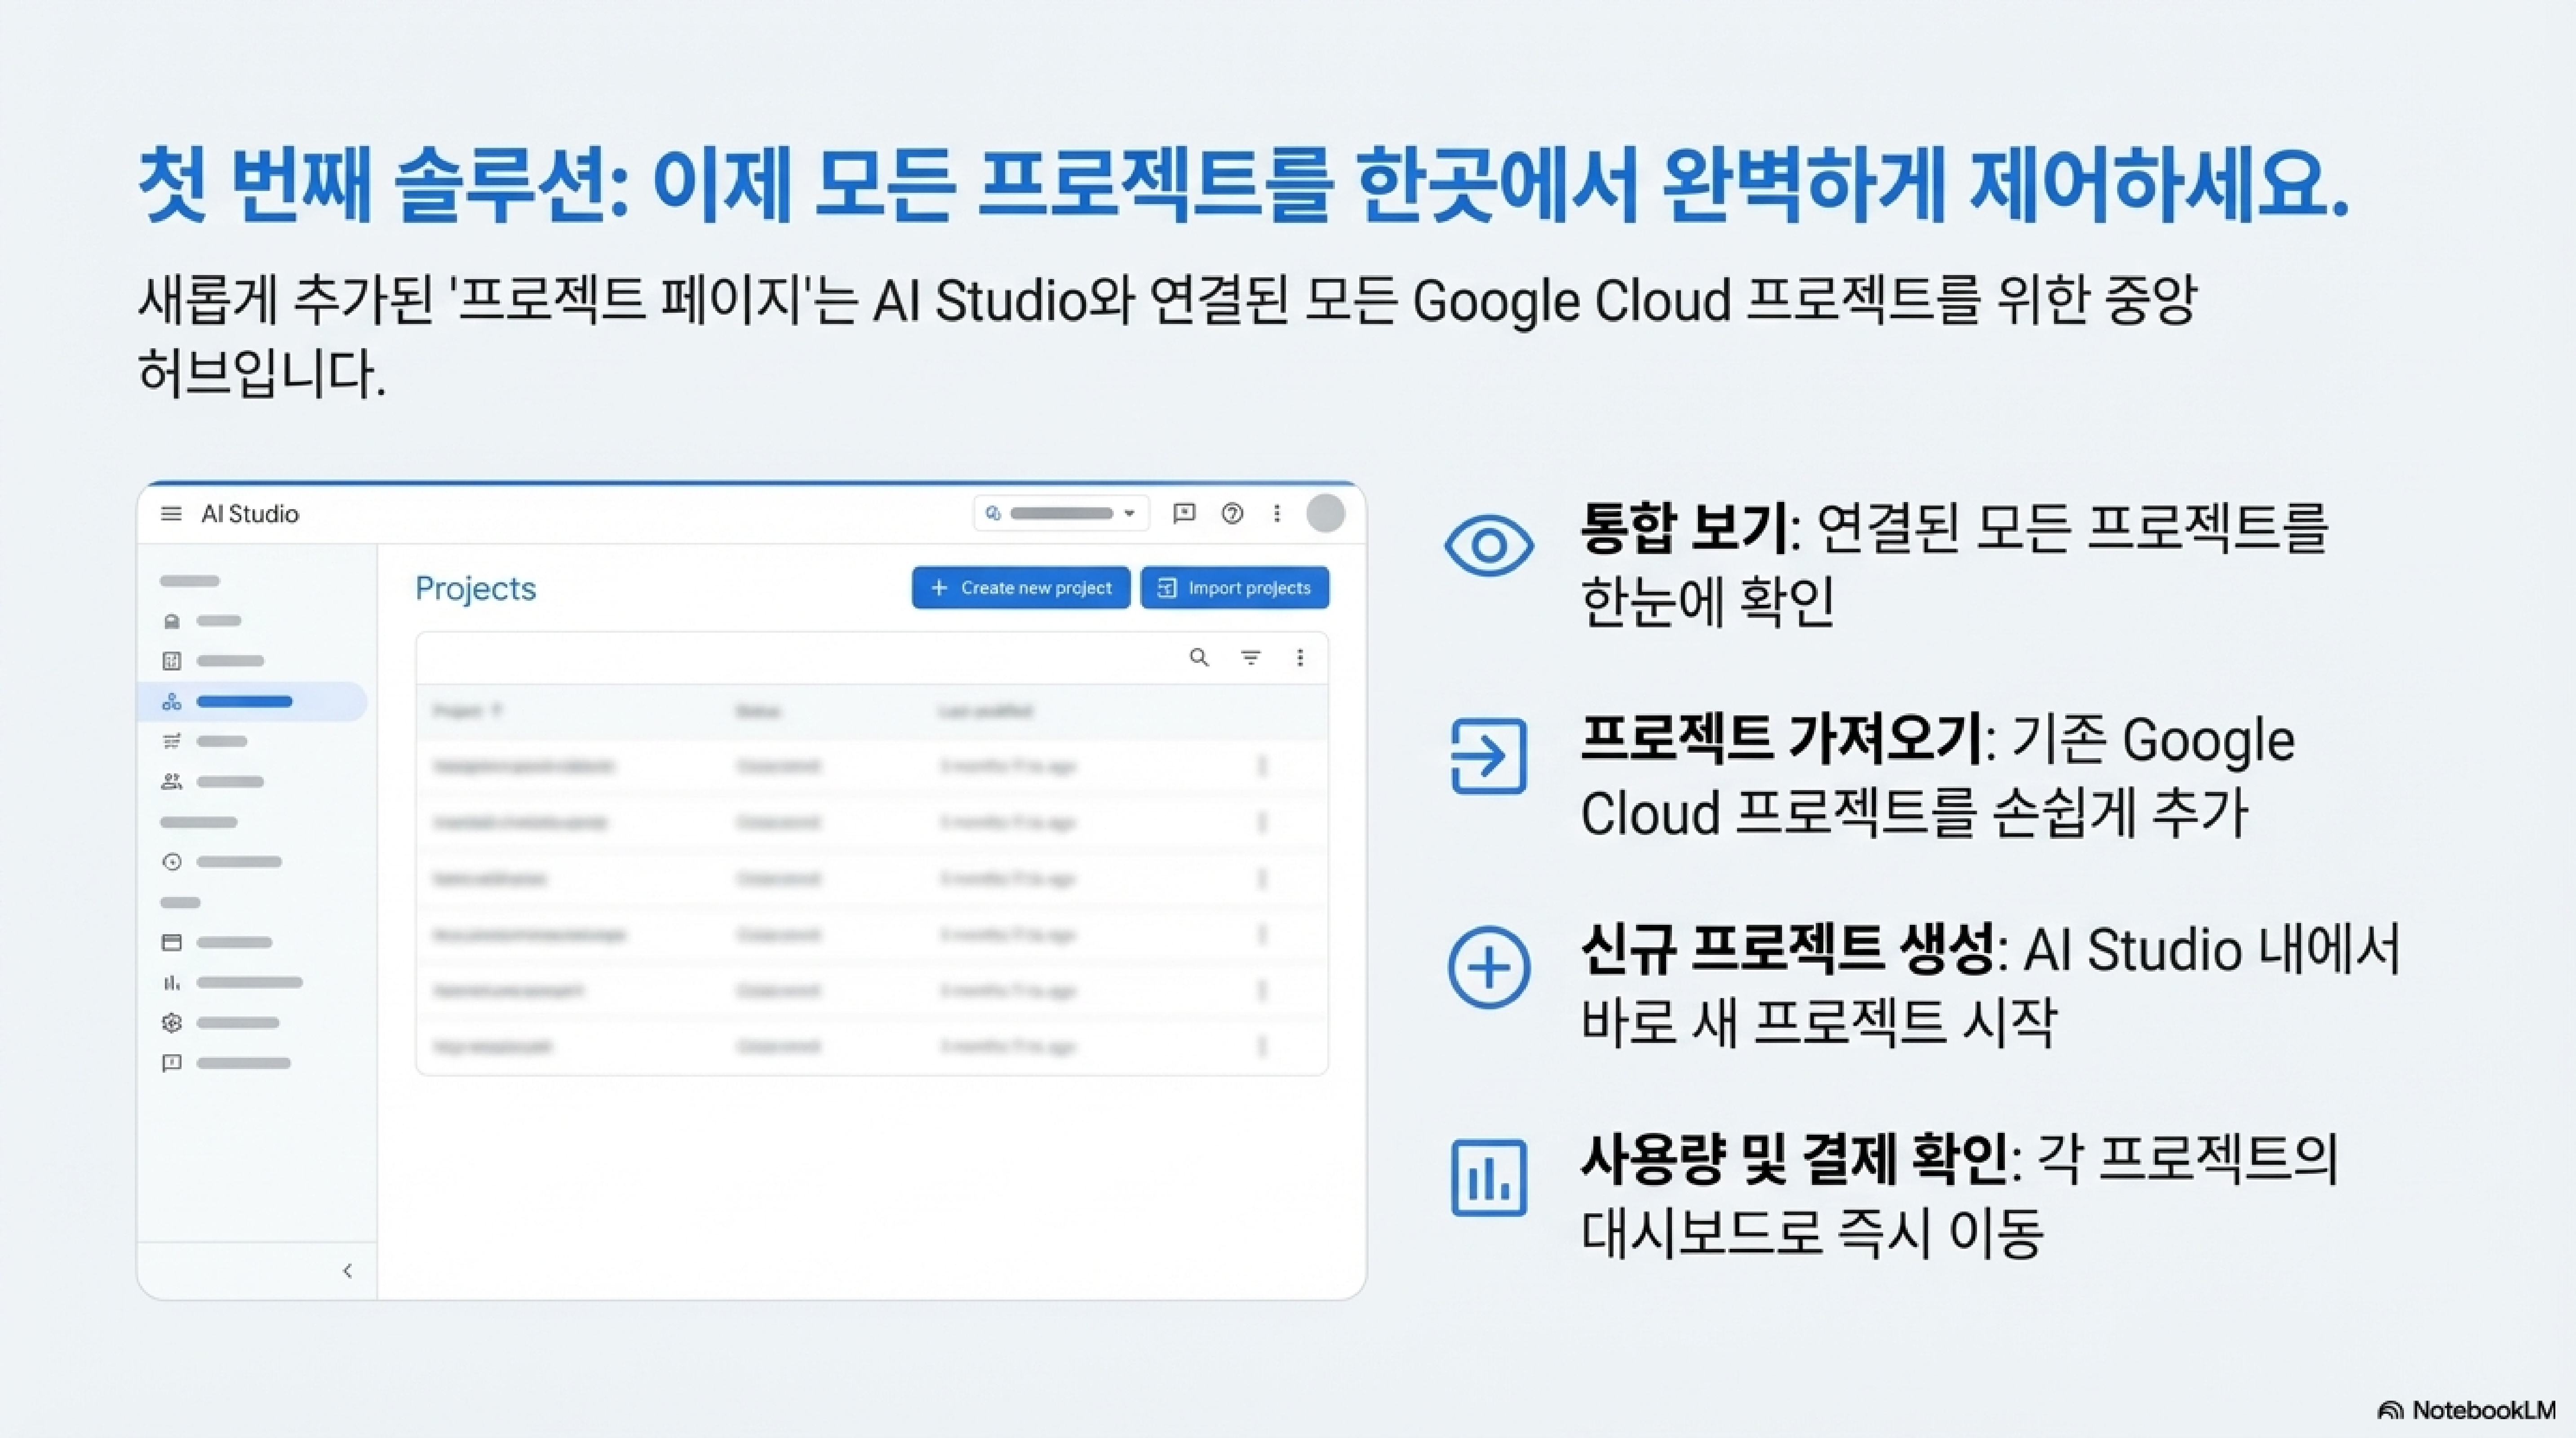2576x1438 pixels.
Task: Open the home sidebar item
Action: pos(172,621)
